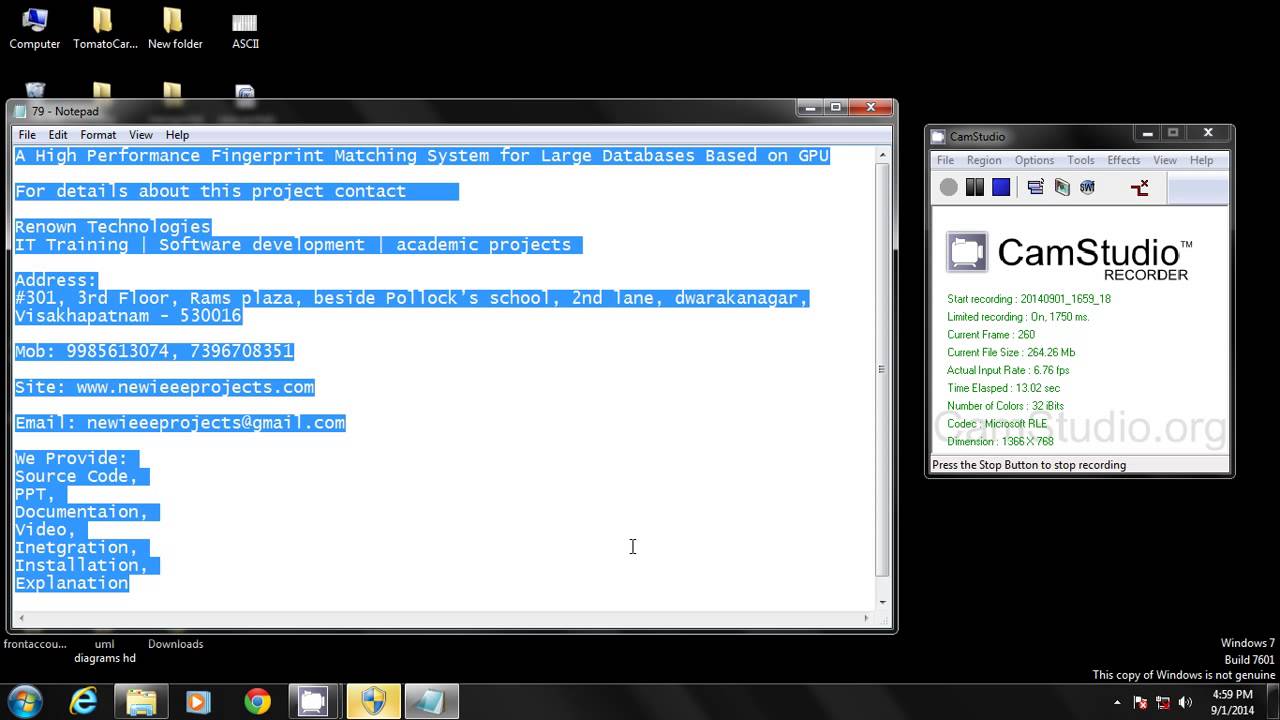Click the 'Time Elasped : 13.02 sec' text
Image resolution: width=1280 pixels, height=720 pixels.
click(x=1003, y=388)
